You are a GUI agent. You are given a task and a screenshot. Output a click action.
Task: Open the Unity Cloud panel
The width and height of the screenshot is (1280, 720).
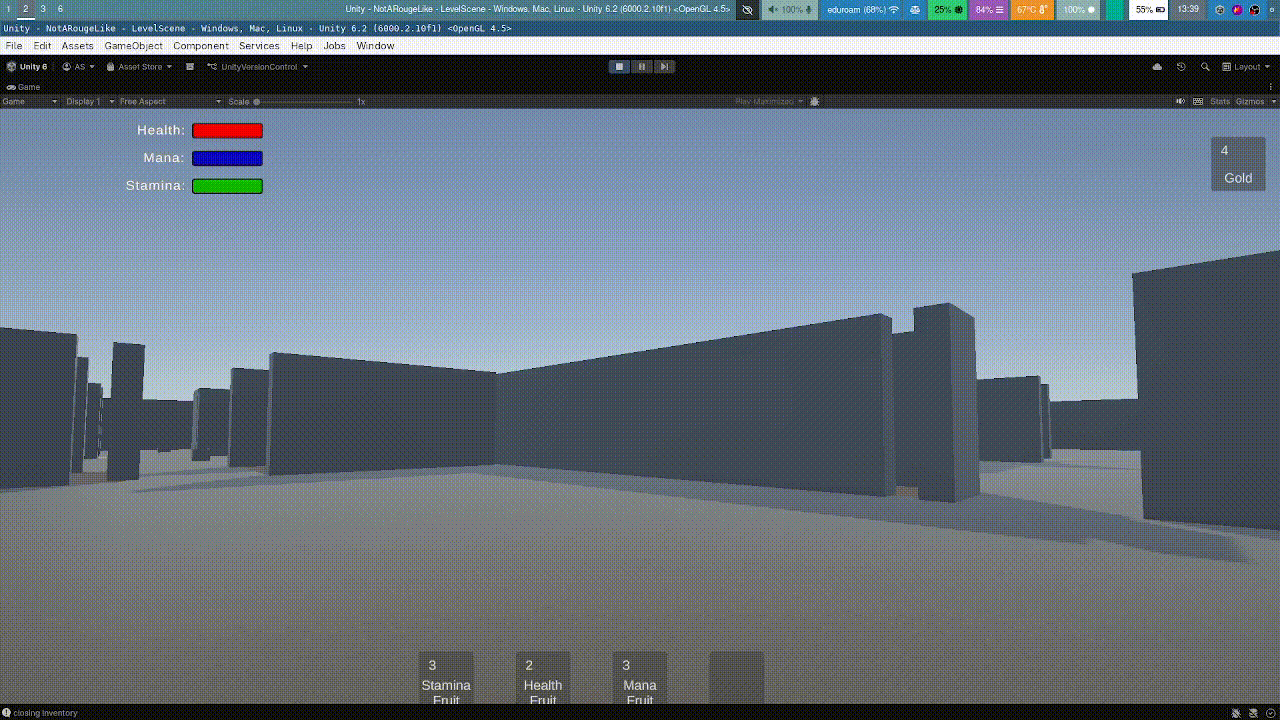click(x=1157, y=66)
